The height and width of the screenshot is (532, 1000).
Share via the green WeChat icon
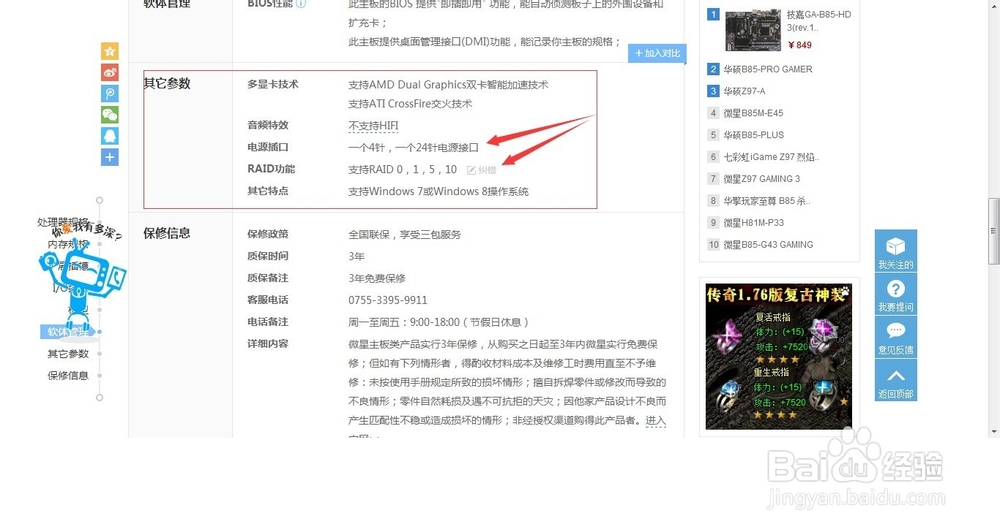point(110,115)
